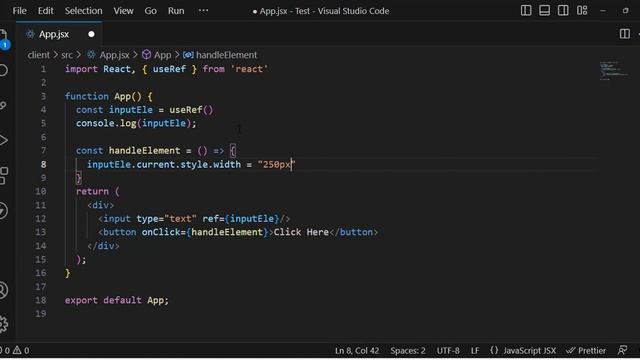Open Run and Debug view
This screenshot has height=360, width=640.
(3, 140)
